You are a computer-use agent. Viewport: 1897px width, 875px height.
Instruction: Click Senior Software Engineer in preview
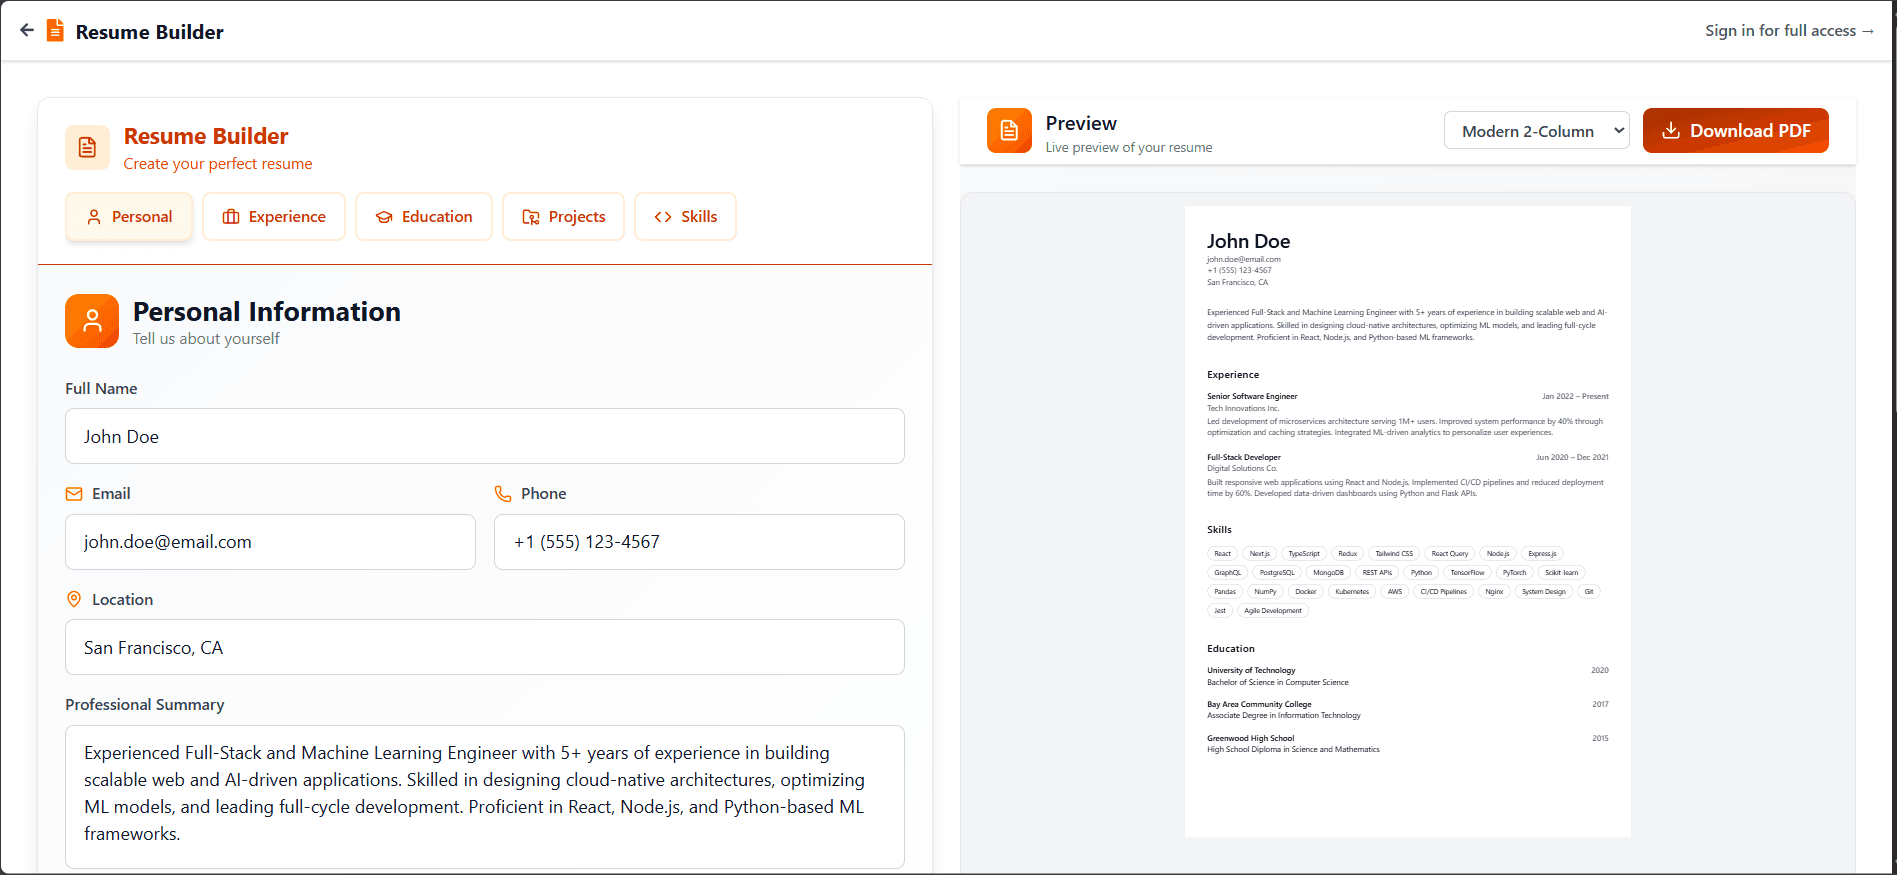[x=1252, y=397]
